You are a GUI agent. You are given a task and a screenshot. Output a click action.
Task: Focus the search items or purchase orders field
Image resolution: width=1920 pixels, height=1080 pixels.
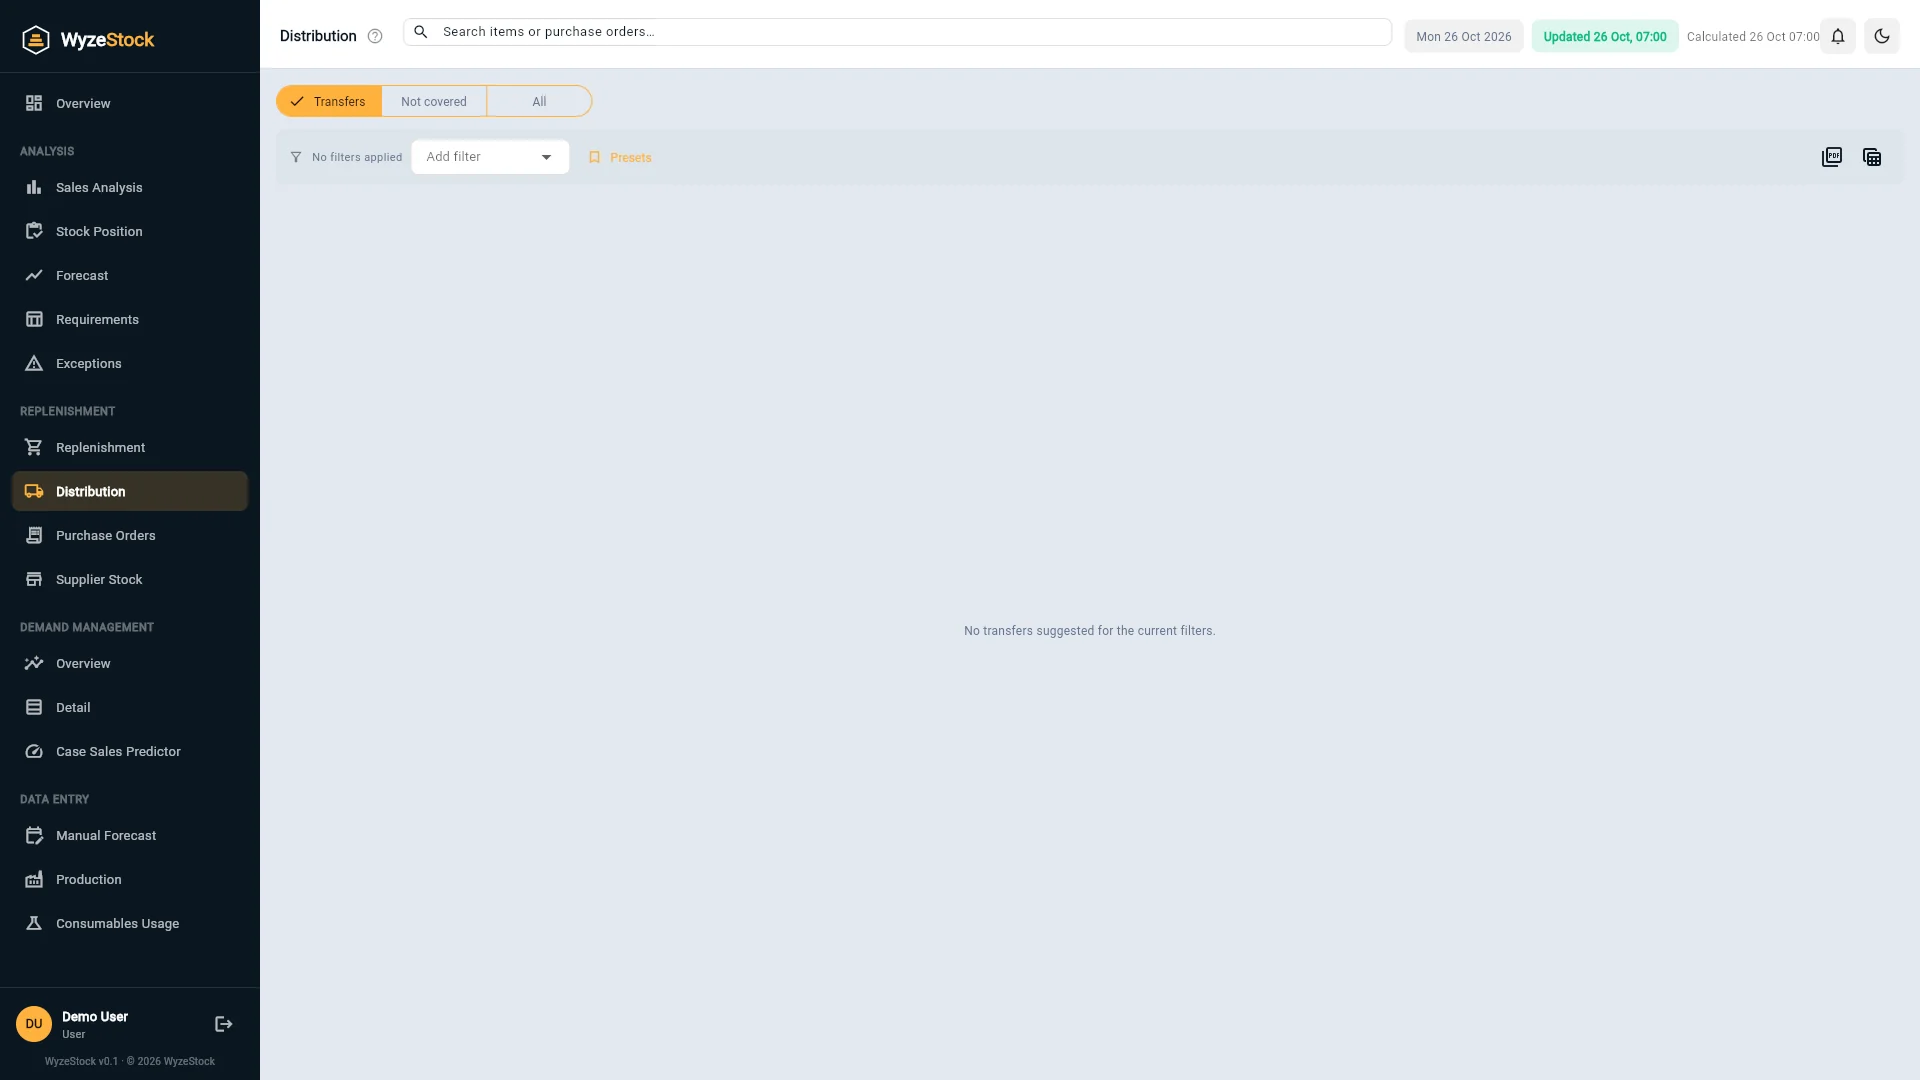tap(897, 32)
